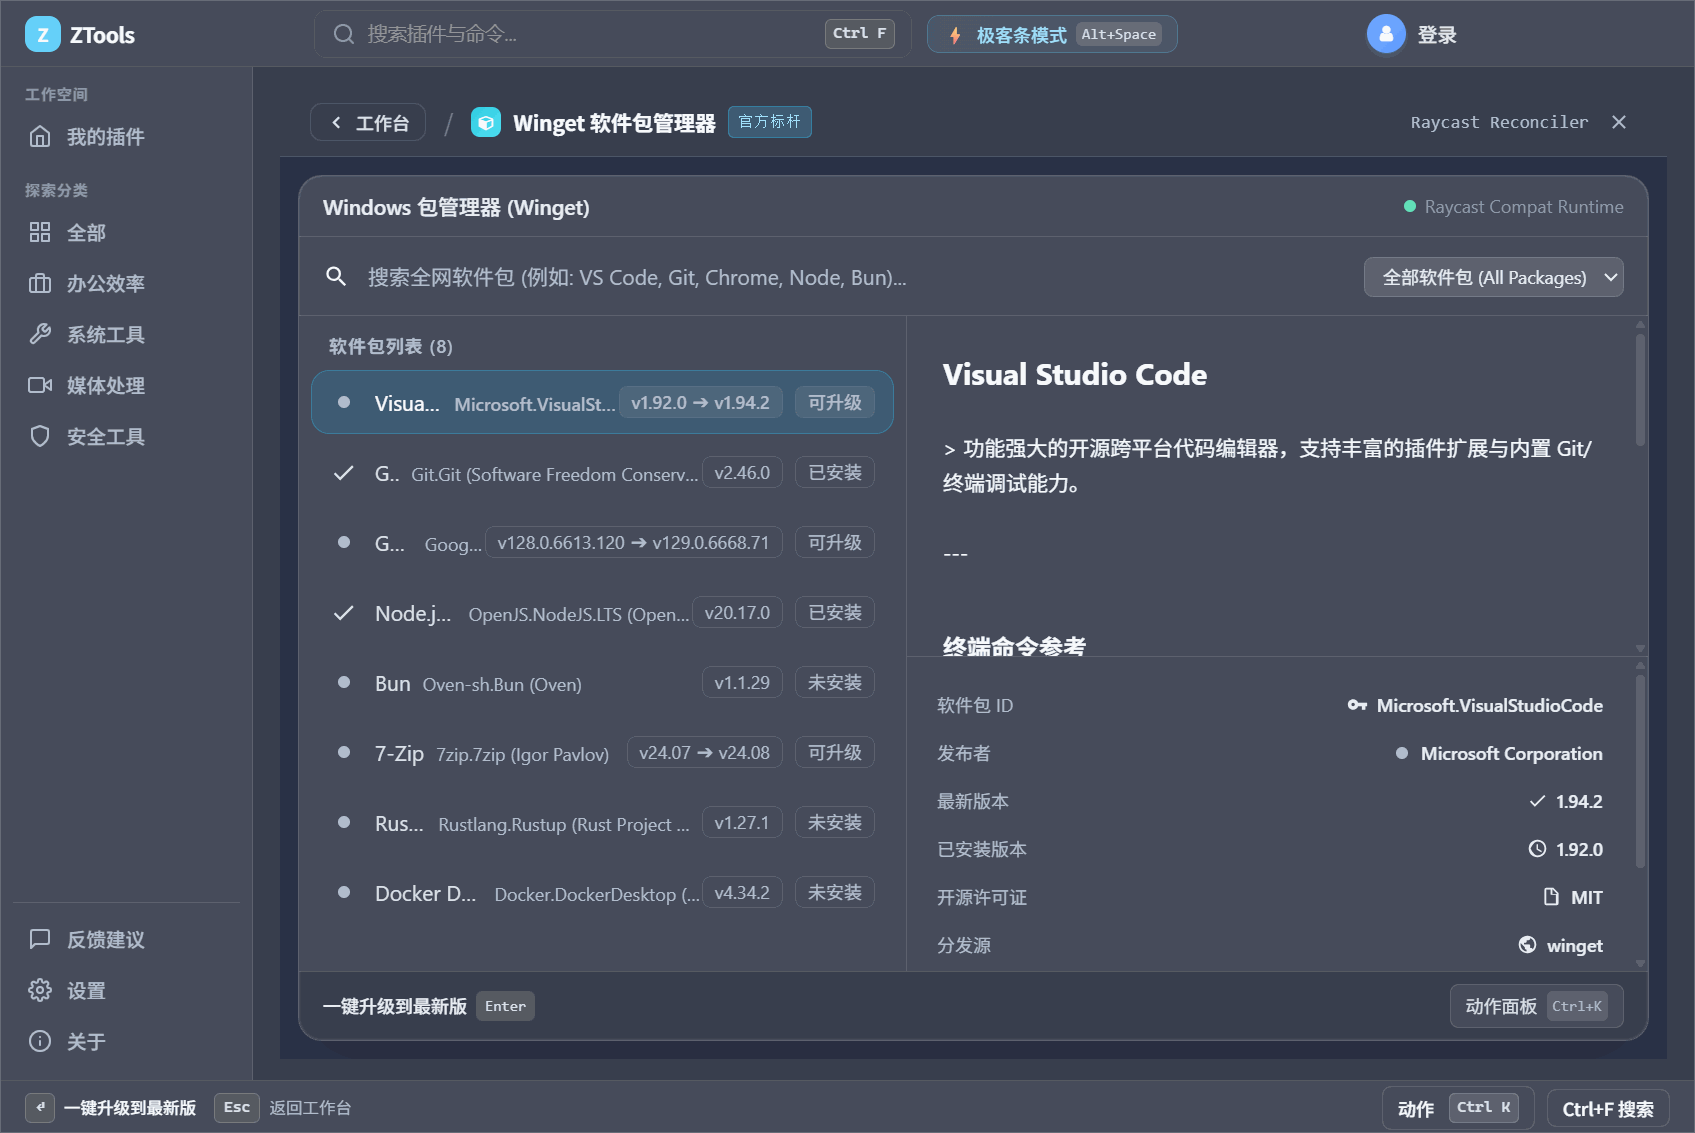This screenshot has width=1695, height=1133.
Task: Click 极客条模式 button
Action: pos(1052,35)
